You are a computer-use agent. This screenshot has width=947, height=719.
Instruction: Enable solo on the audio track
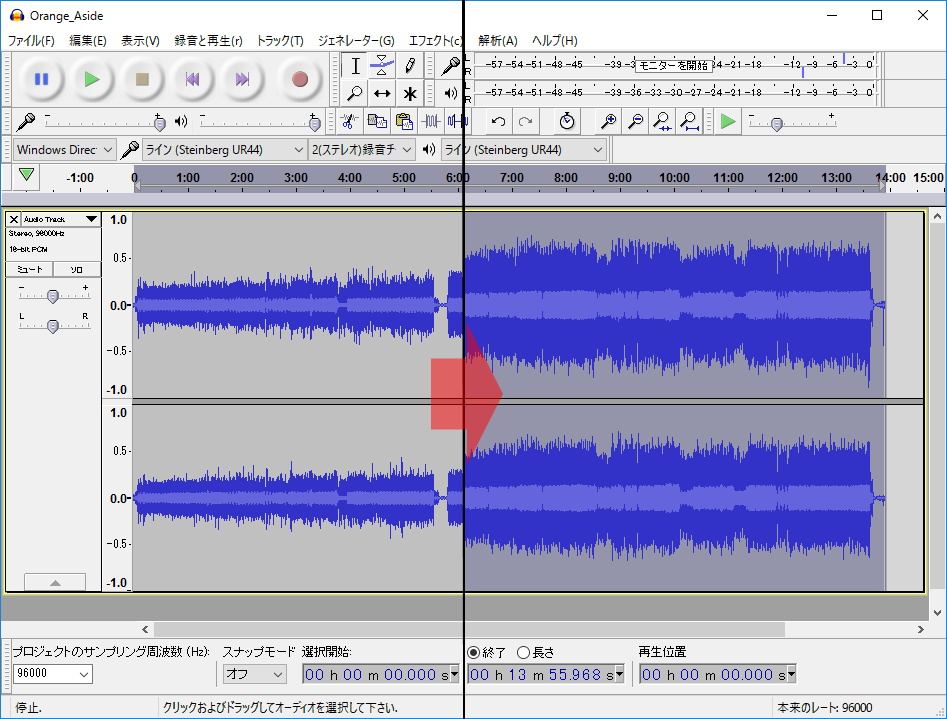pyautogui.click(x=75, y=269)
